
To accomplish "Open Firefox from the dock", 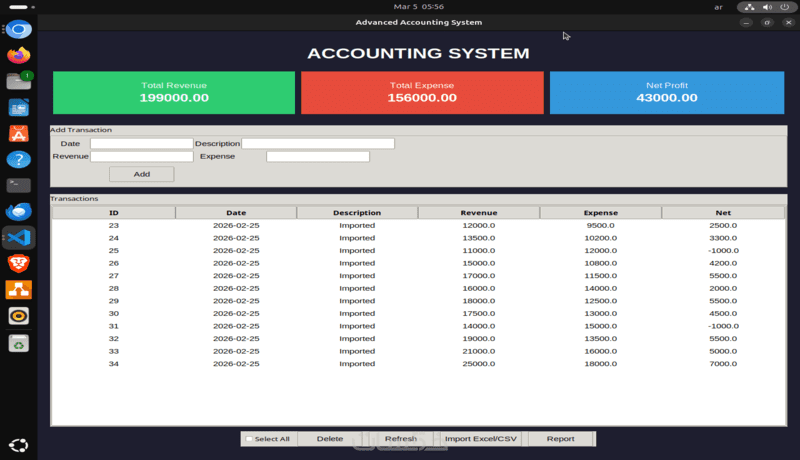I will [18, 55].
